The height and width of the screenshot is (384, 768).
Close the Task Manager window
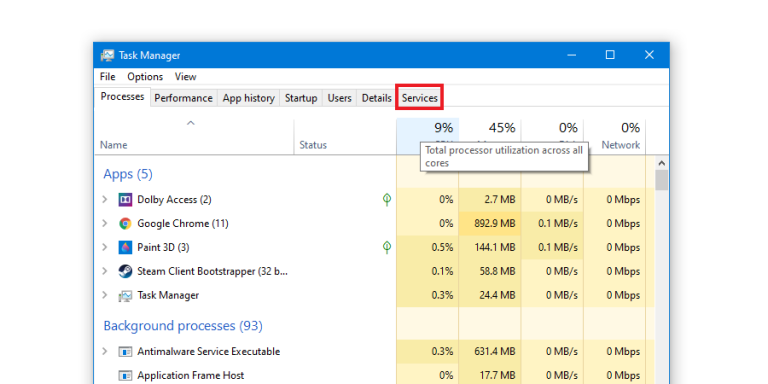coord(649,55)
